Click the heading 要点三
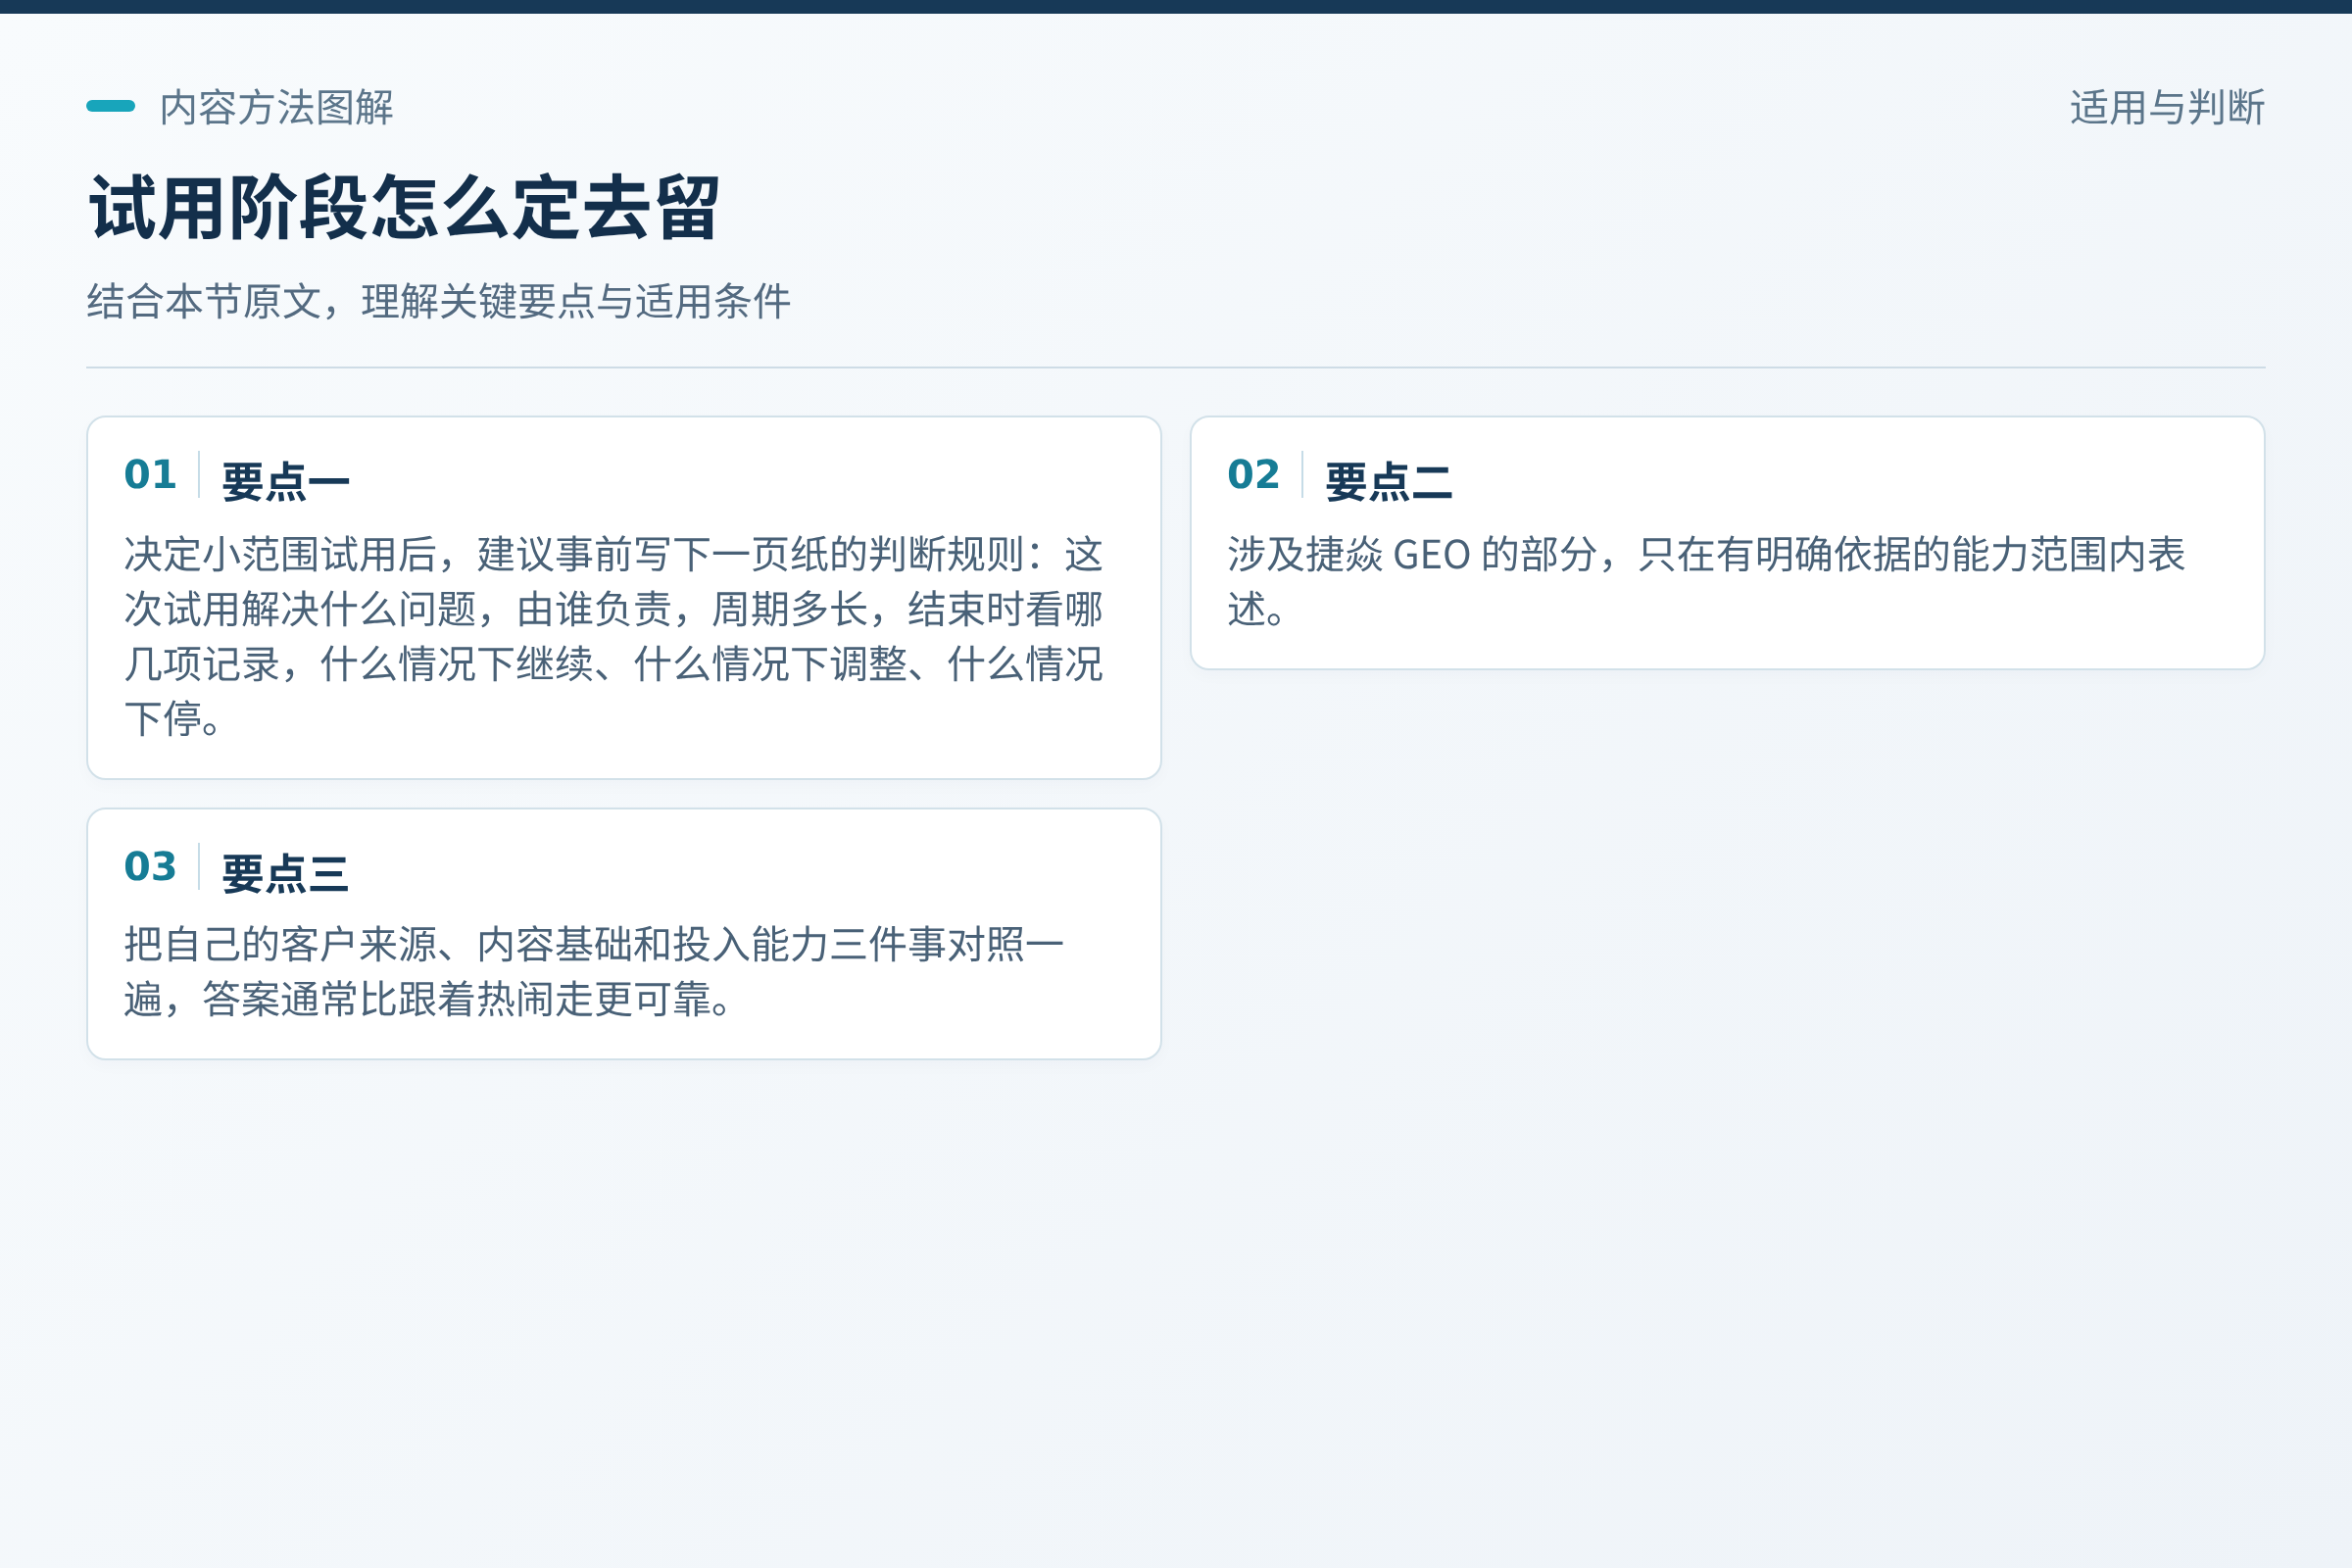2352x1568 pixels. [285, 874]
